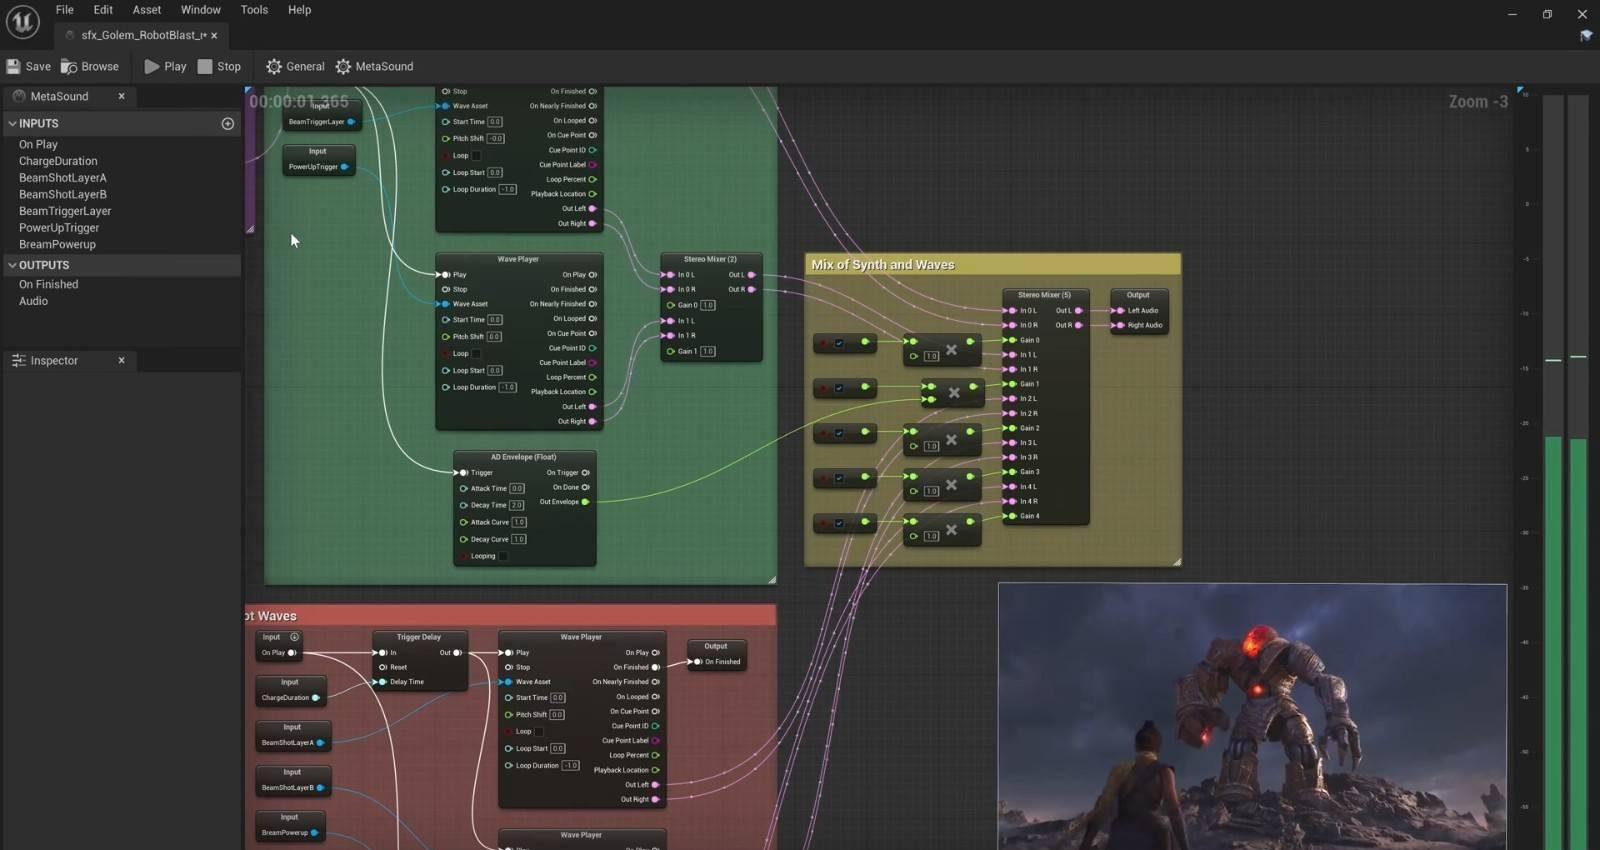
Task: Click the Attack Time value field
Action: (x=517, y=489)
